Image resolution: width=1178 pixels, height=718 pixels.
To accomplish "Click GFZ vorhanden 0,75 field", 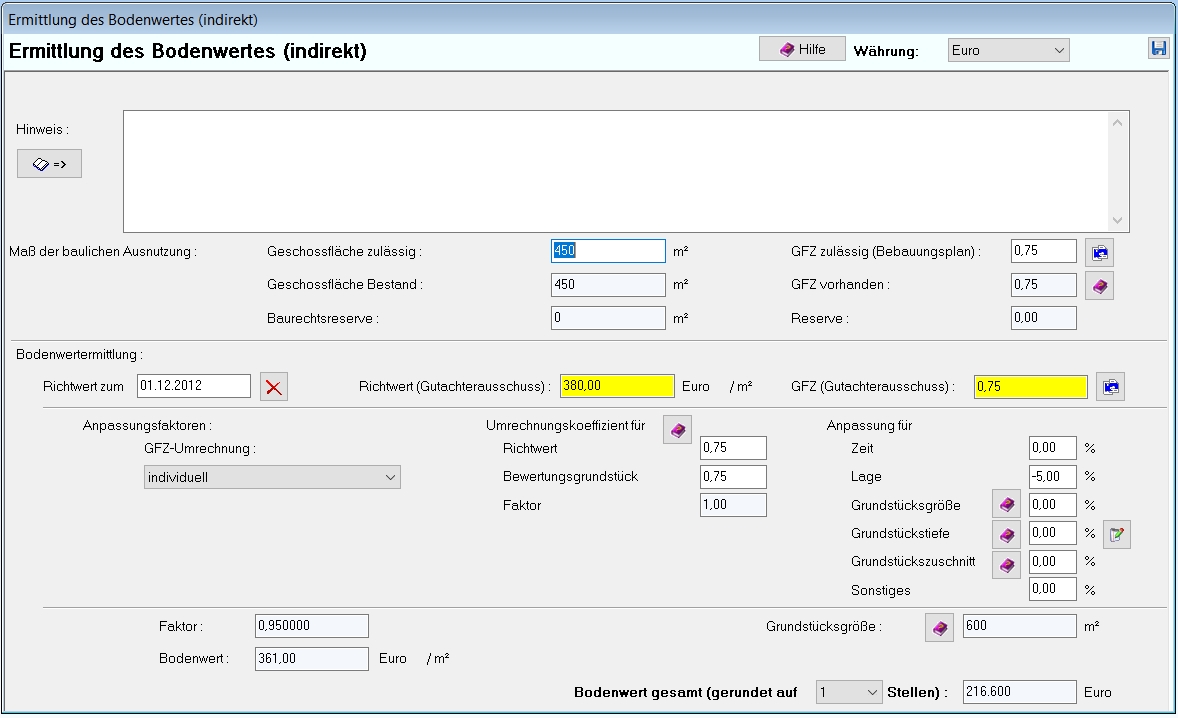I will [x=1044, y=285].
